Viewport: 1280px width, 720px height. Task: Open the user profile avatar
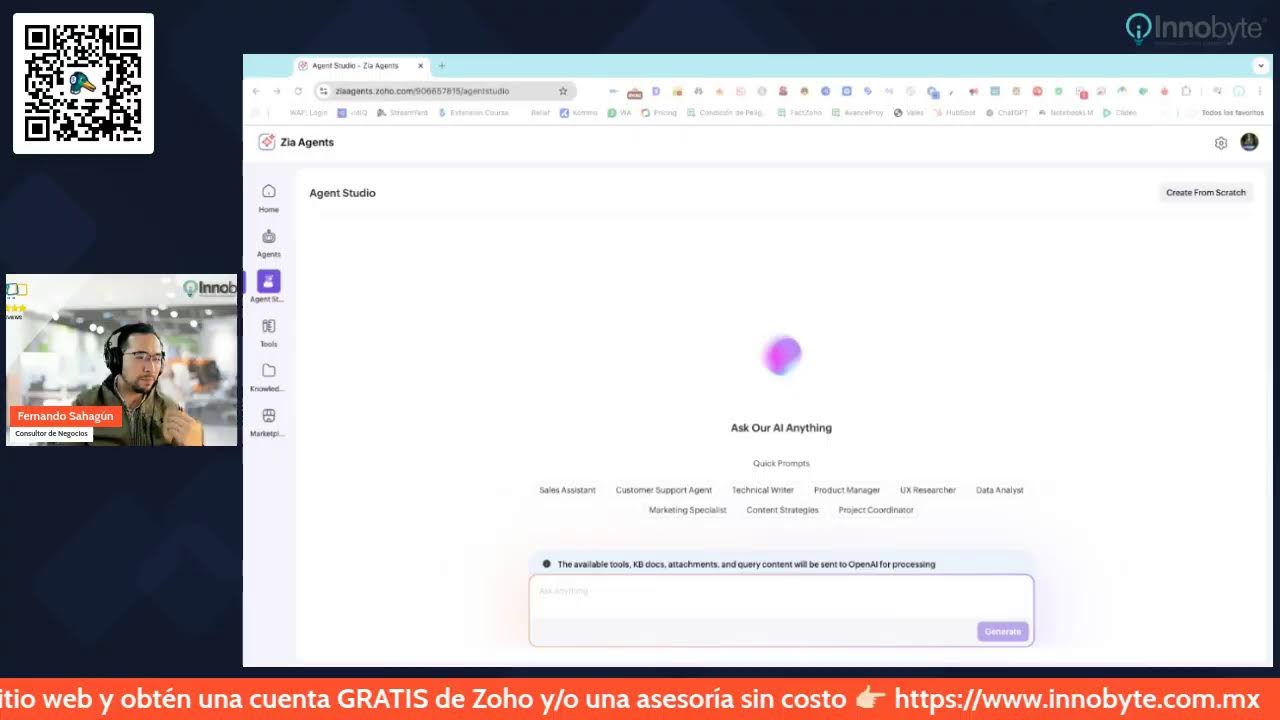click(x=1249, y=142)
